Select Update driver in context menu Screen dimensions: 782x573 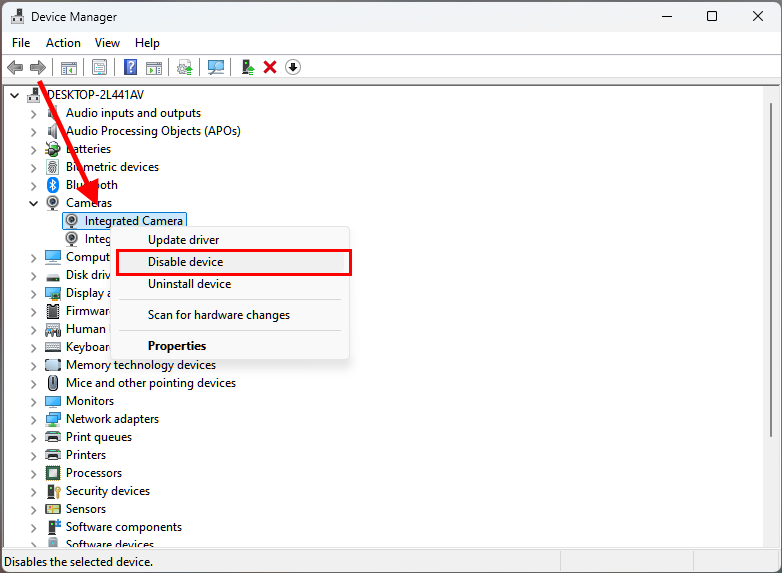click(x=184, y=240)
